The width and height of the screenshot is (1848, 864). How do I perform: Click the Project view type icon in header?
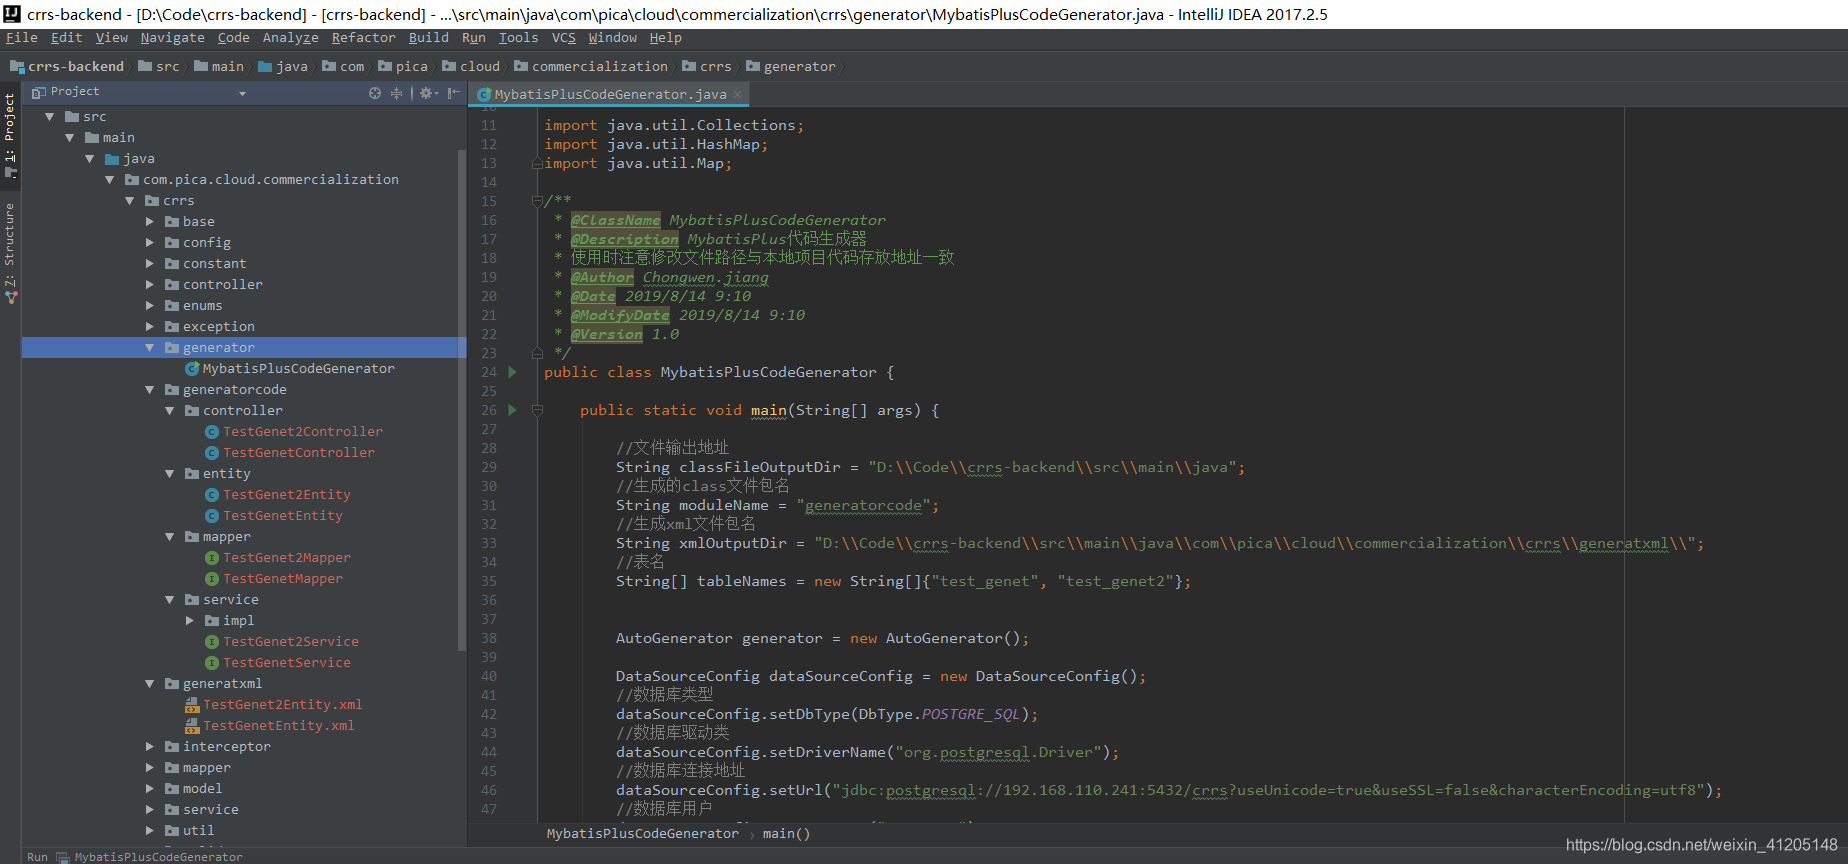[x=39, y=92]
